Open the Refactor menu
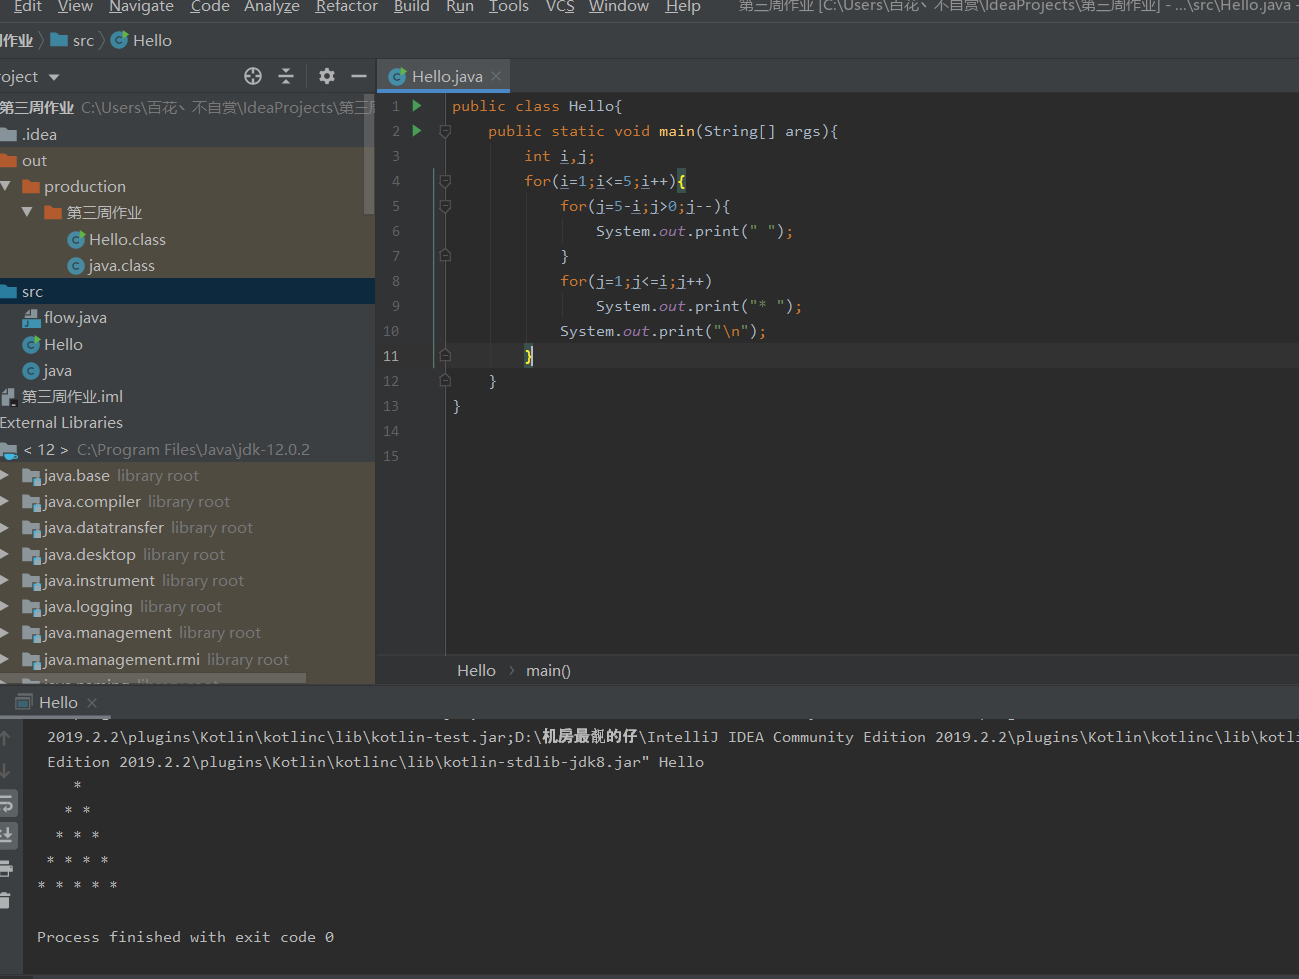The width and height of the screenshot is (1299, 979). click(346, 7)
